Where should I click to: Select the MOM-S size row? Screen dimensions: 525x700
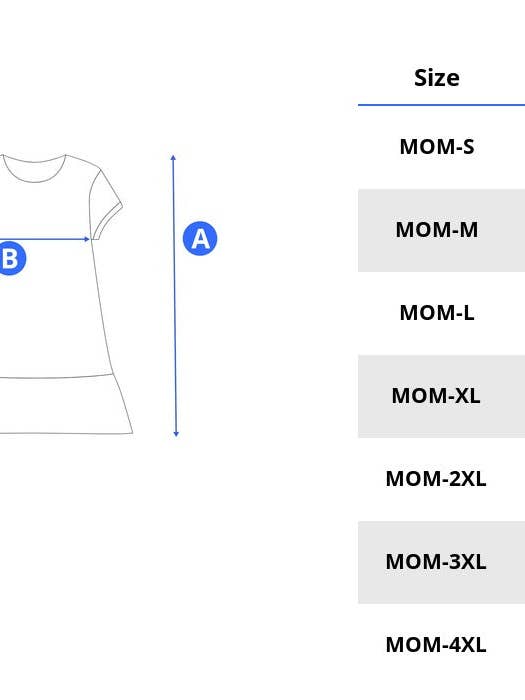click(442, 147)
